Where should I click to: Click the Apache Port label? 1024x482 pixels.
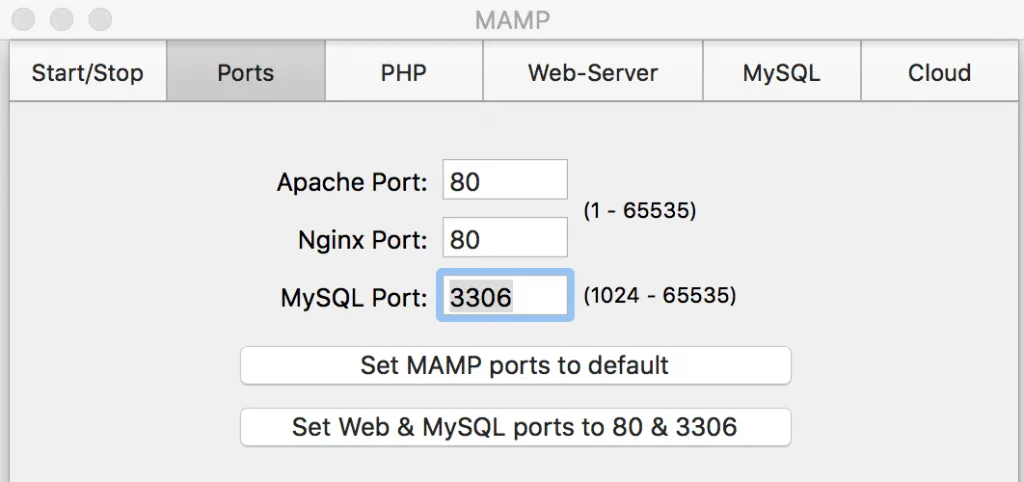352,182
